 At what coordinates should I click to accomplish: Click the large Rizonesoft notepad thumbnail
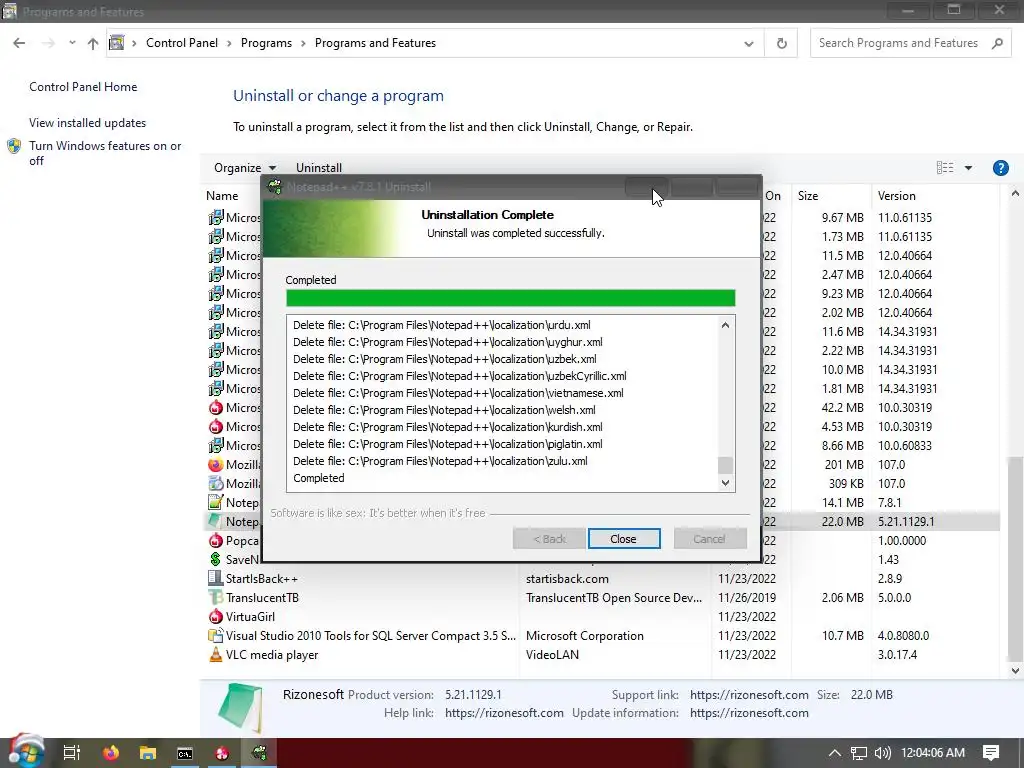pos(240,707)
